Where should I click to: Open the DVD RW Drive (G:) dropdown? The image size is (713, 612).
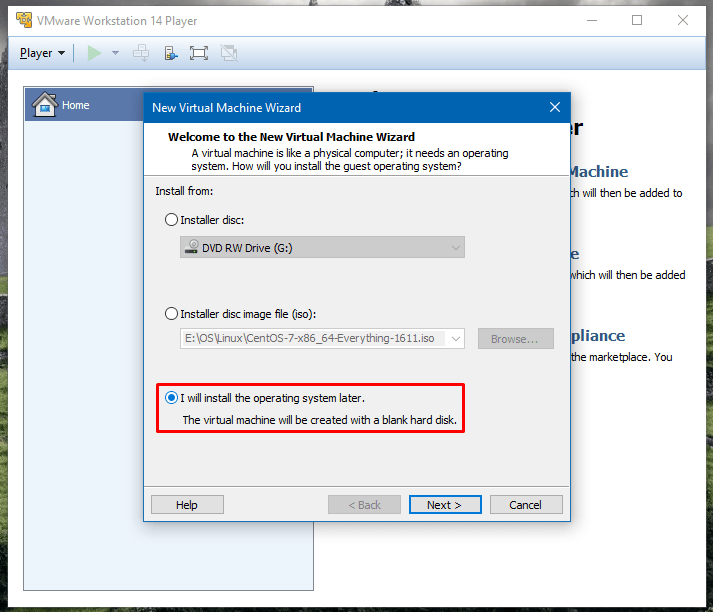pyautogui.click(x=322, y=247)
